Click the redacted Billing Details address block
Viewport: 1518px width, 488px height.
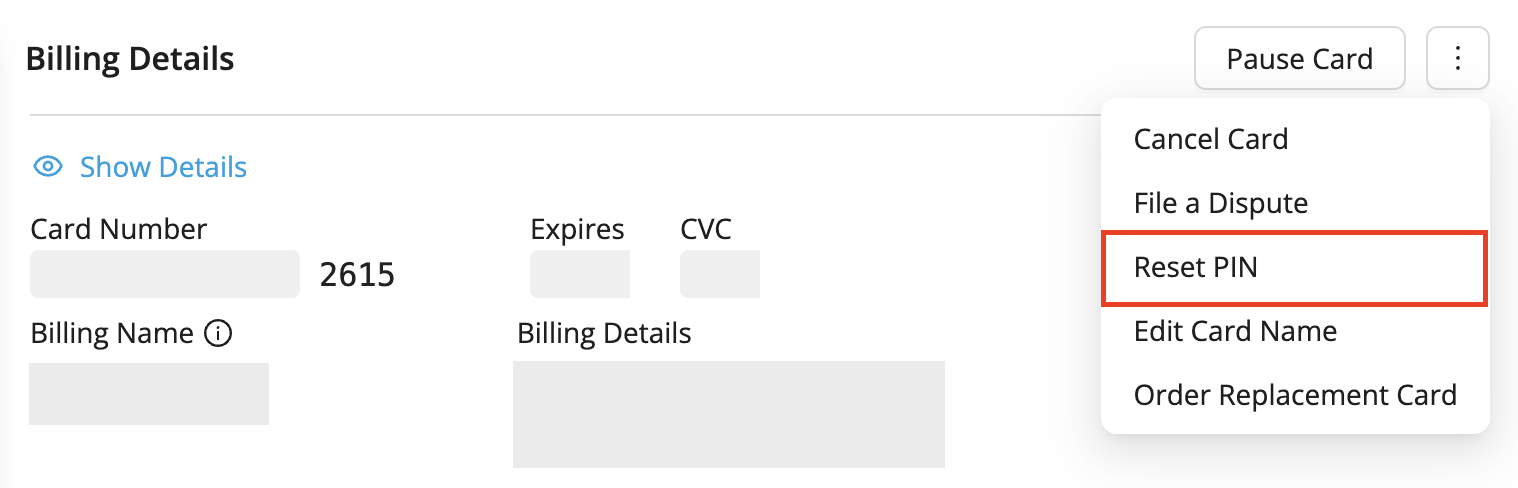click(x=729, y=414)
